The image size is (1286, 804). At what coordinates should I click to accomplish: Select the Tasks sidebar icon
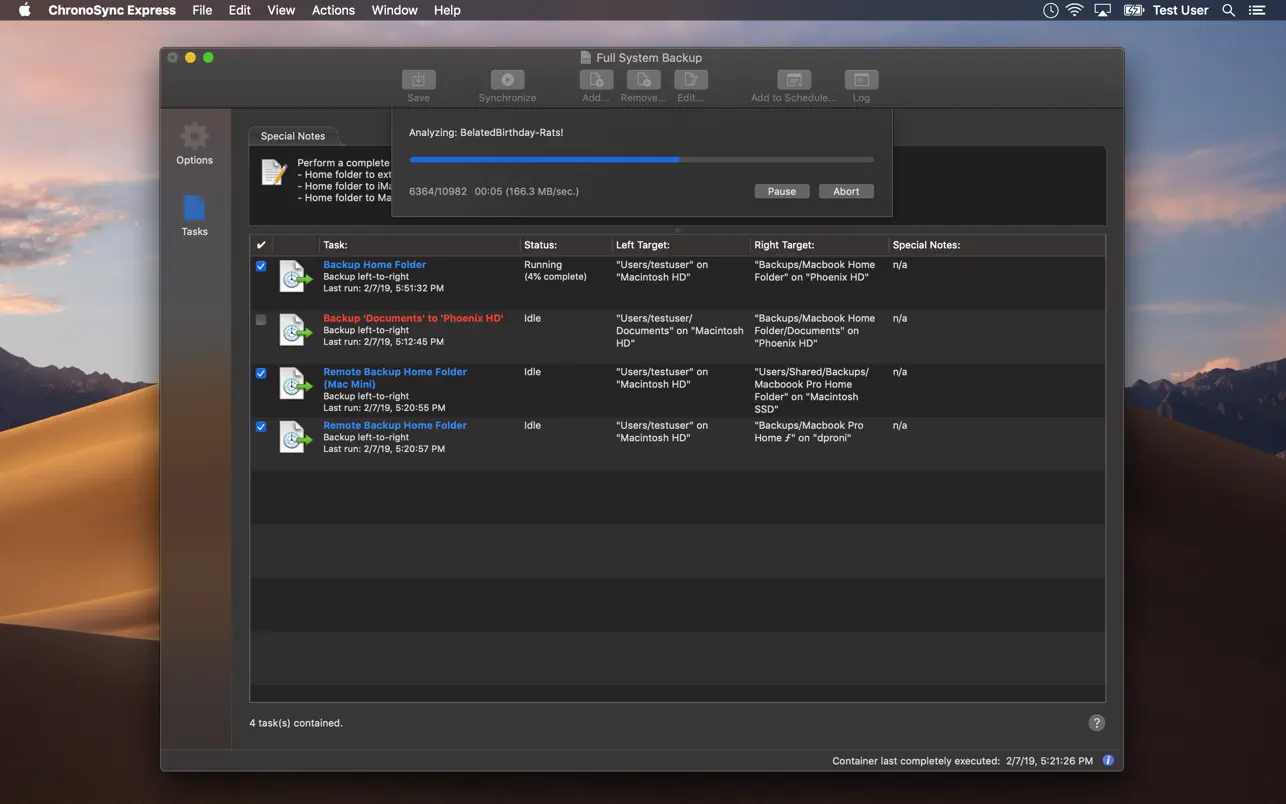pyautogui.click(x=194, y=207)
